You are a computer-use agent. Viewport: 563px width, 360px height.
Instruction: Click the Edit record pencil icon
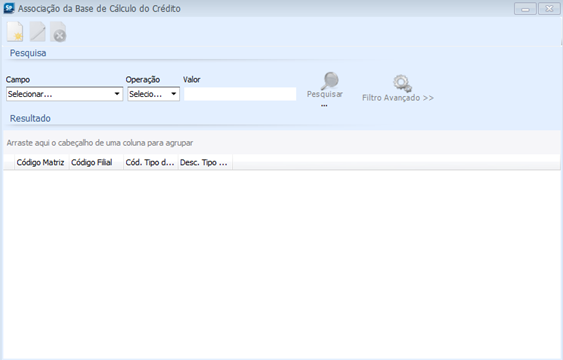(37, 32)
